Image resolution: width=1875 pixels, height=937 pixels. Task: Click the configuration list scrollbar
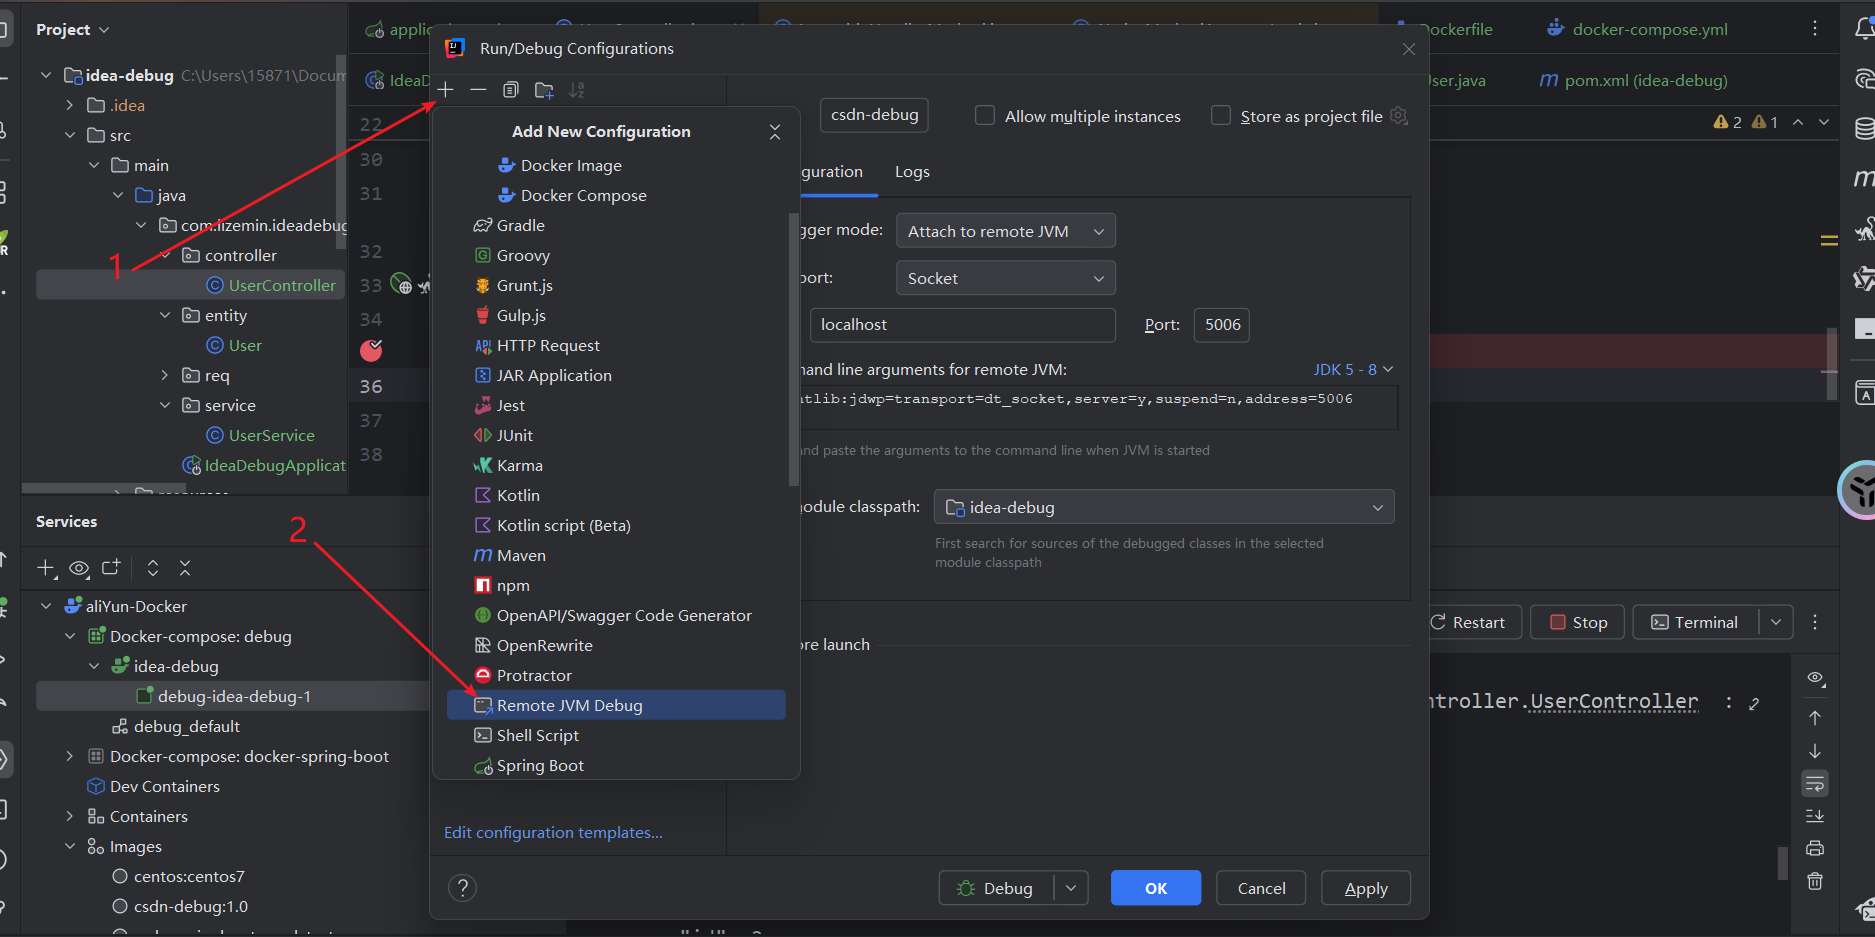[794, 350]
